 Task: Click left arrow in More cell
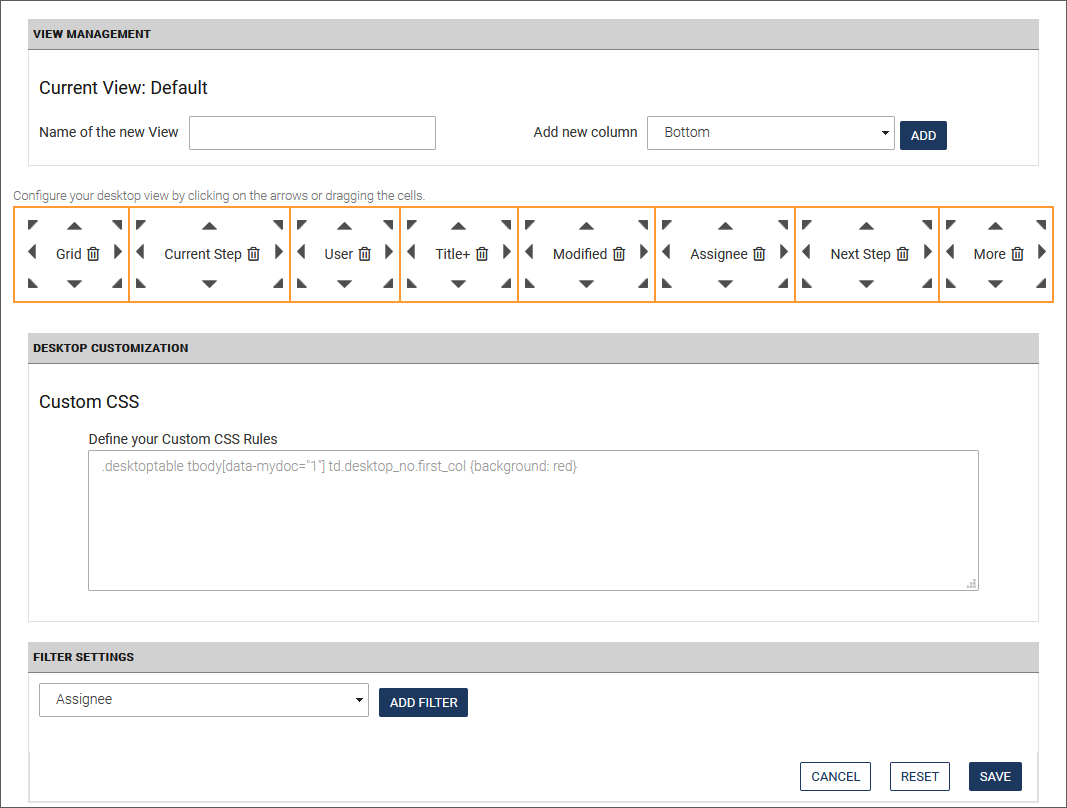951,252
